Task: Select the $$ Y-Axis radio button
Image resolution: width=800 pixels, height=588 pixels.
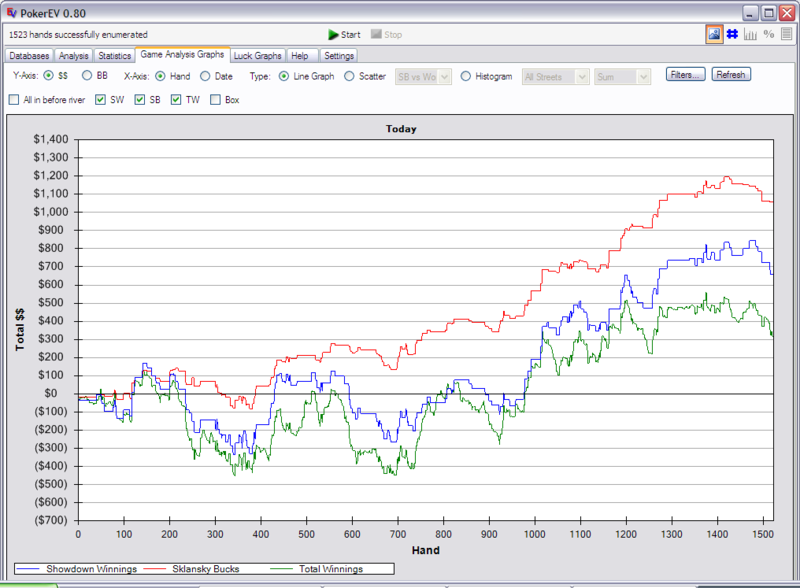Action: coord(48,76)
